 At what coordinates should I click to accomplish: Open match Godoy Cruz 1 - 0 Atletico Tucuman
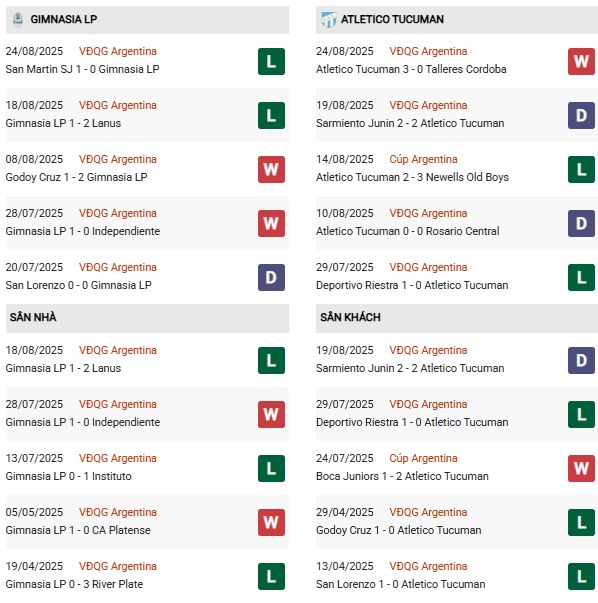pos(398,530)
